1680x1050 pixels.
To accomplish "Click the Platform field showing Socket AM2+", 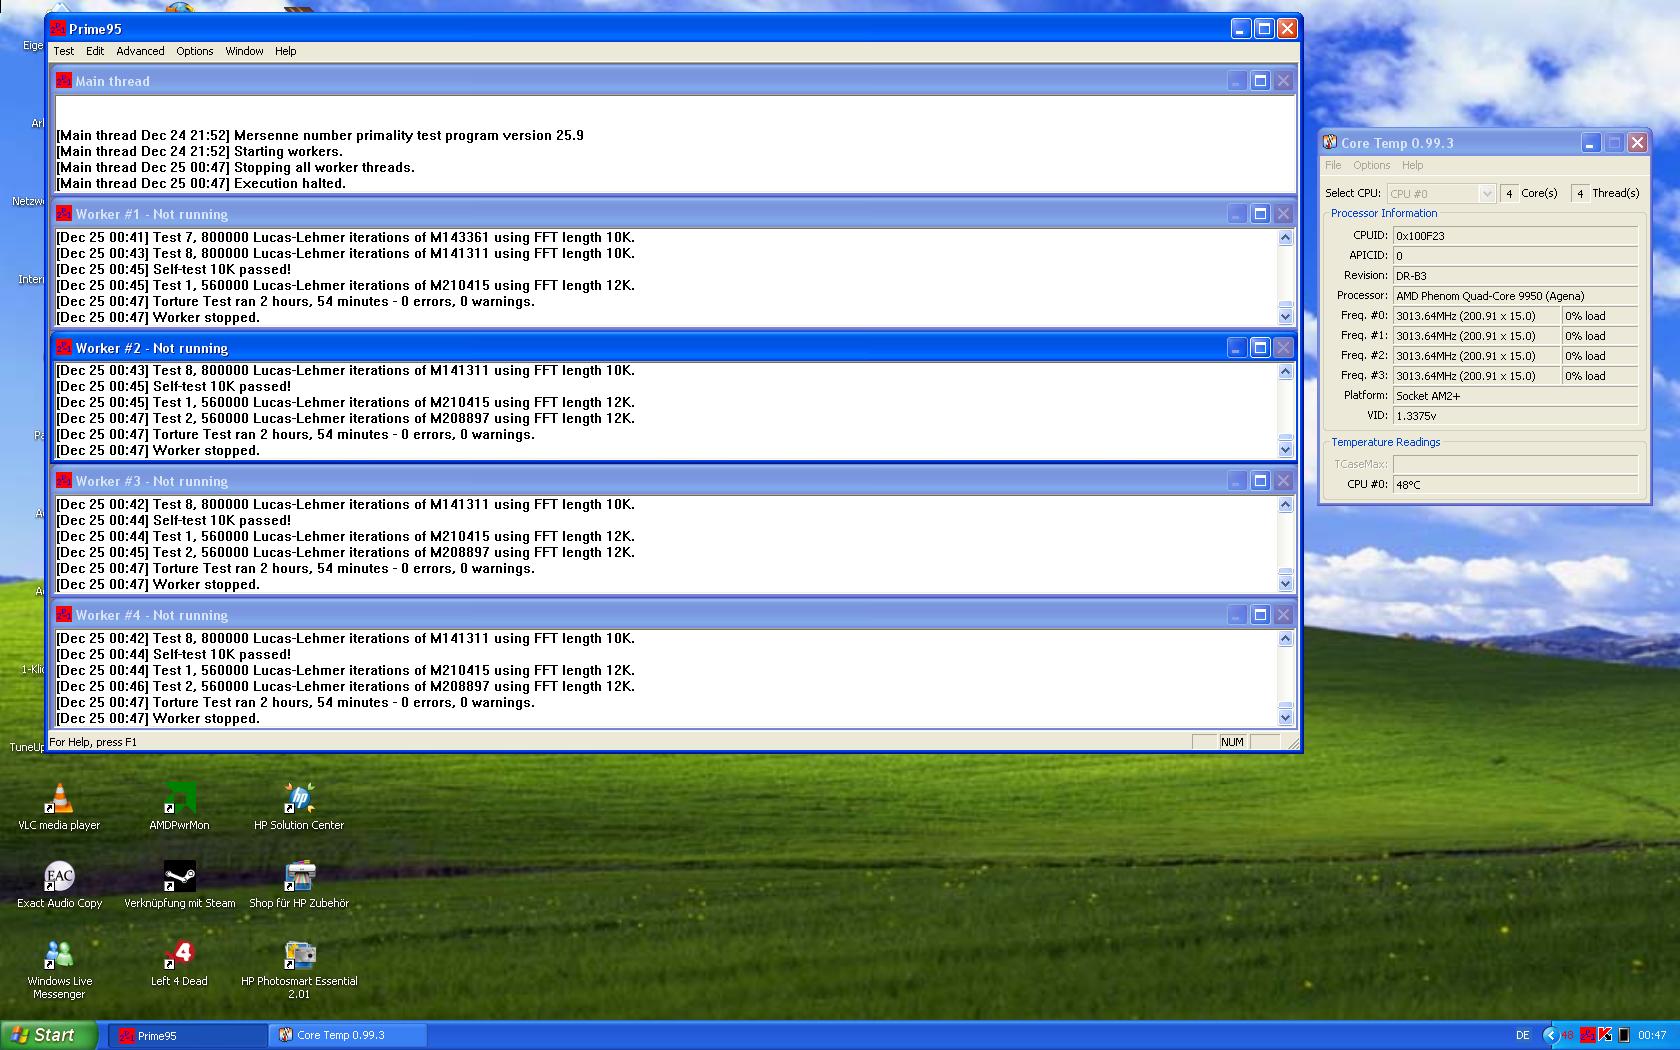I will [1515, 396].
